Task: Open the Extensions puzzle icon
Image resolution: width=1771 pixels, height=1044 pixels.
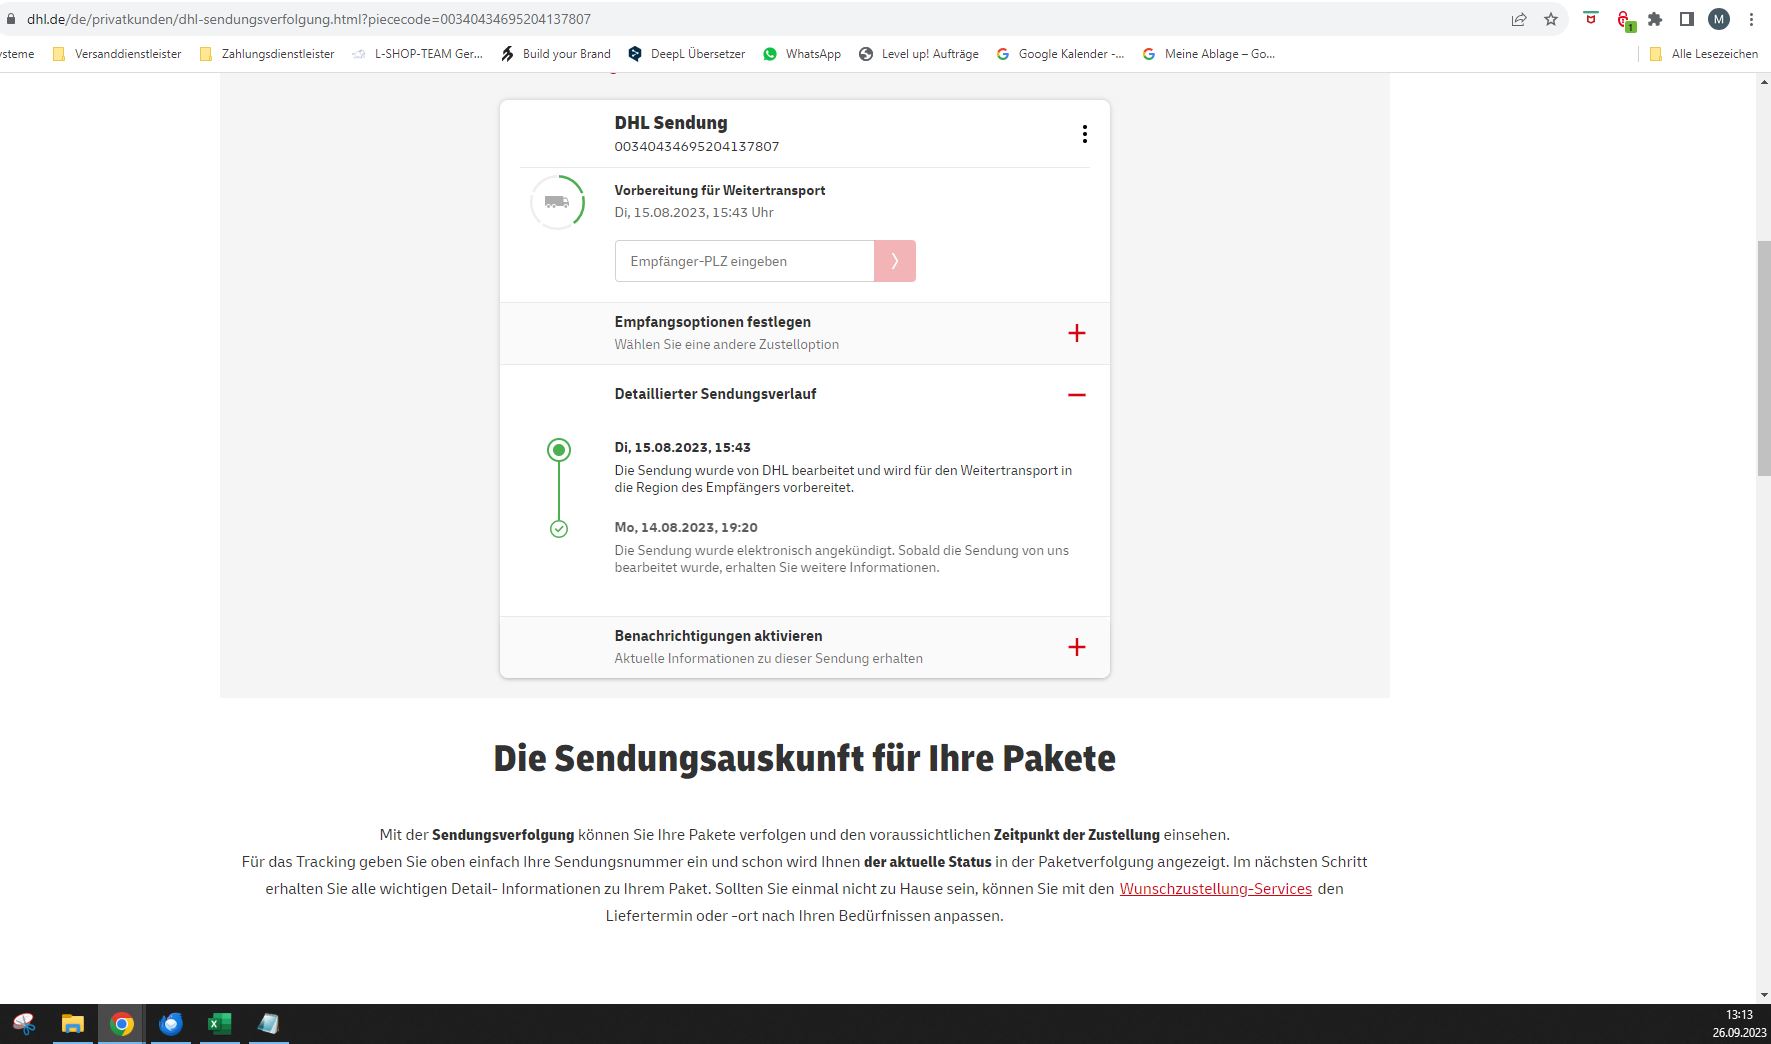Action: coord(1655,19)
